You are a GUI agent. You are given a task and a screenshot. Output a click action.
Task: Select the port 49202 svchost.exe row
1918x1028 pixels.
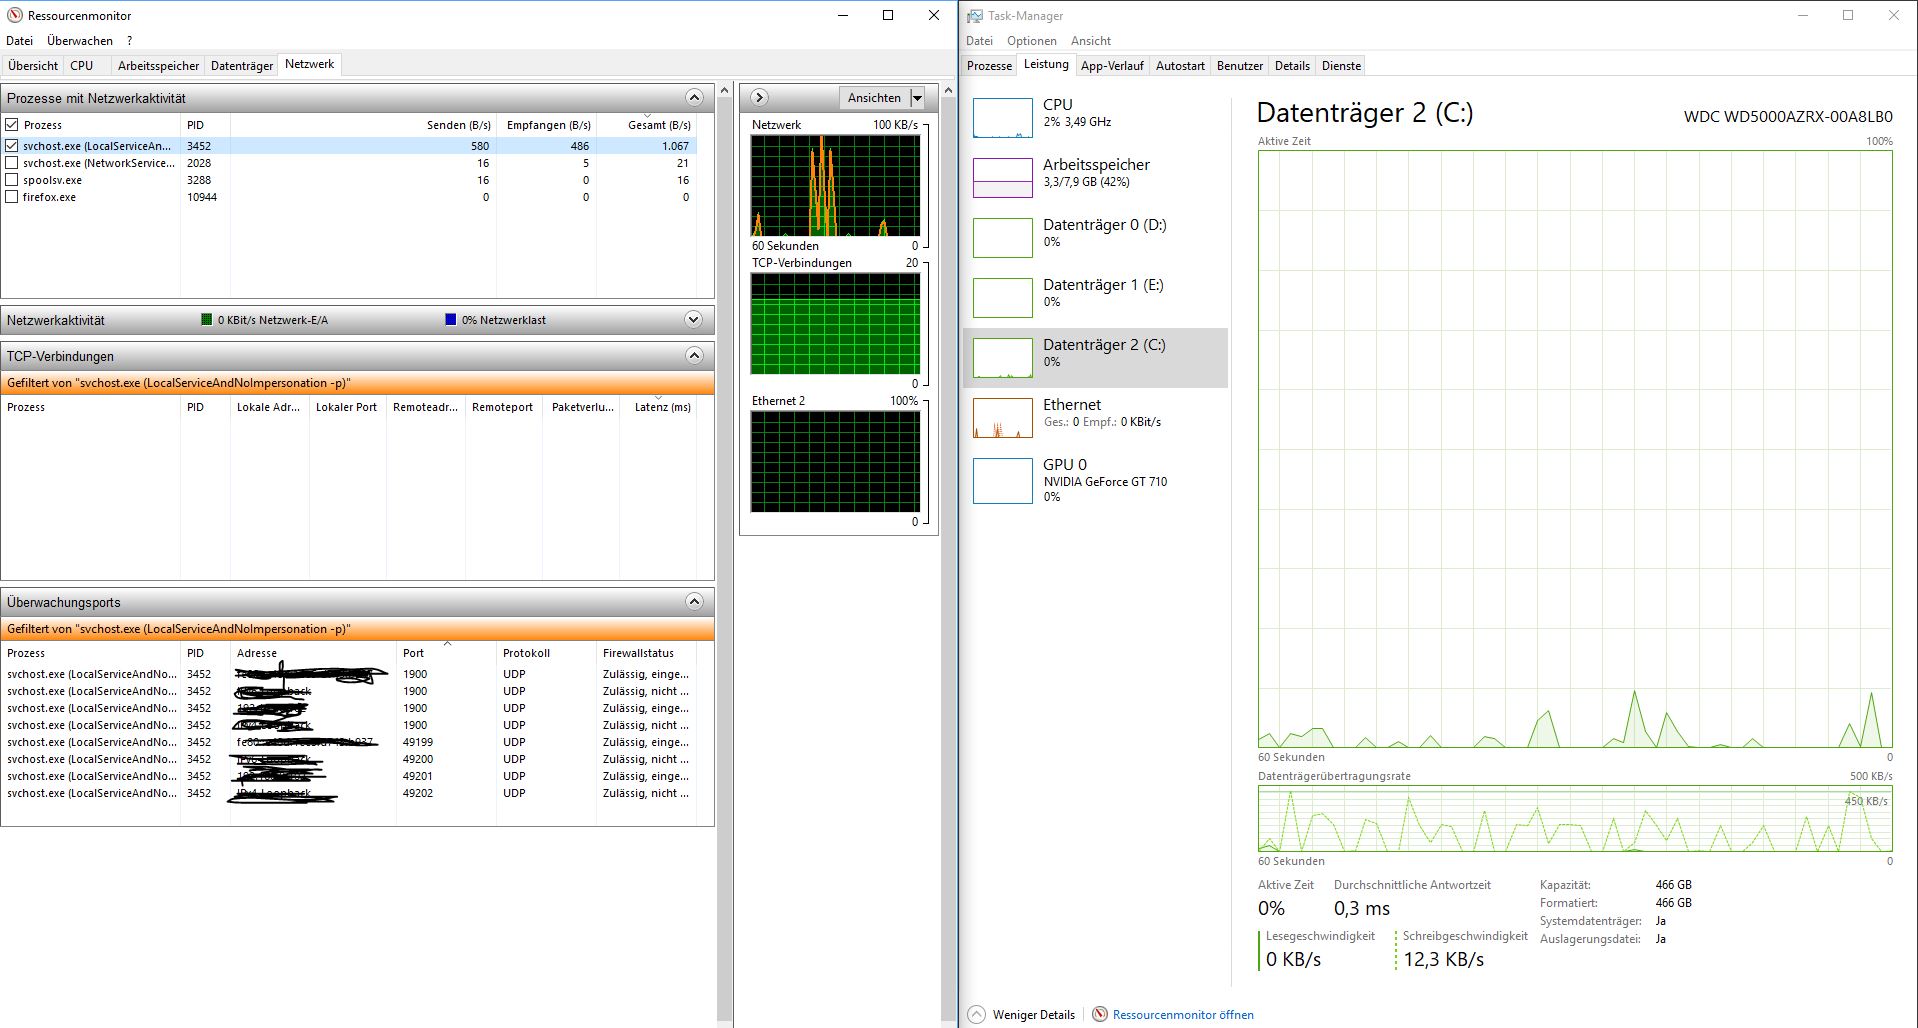click(x=357, y=793)
